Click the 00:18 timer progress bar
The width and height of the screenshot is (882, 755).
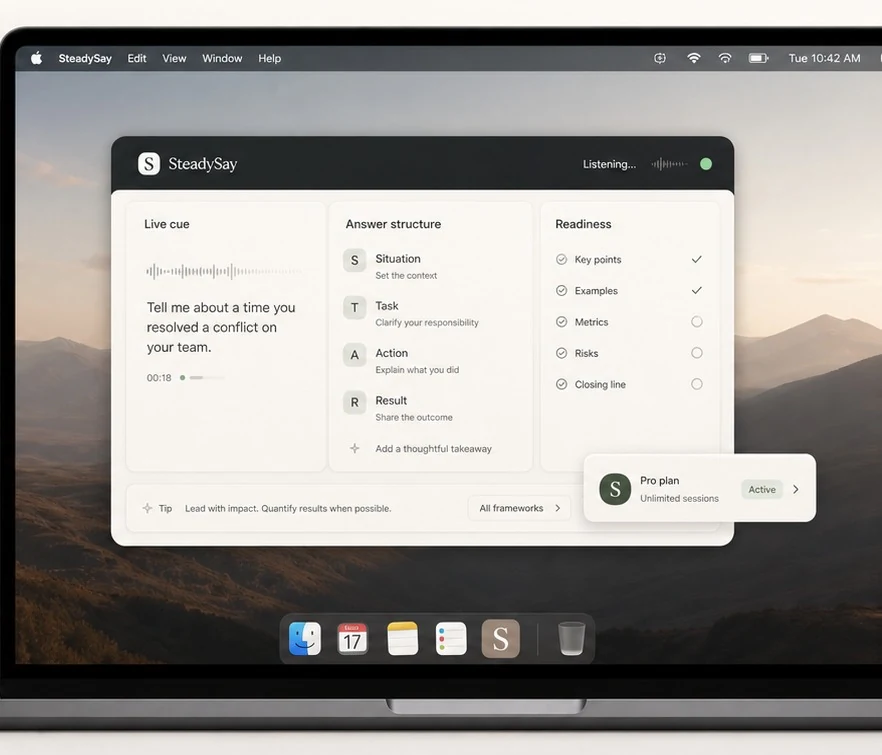tap(206, 378)
